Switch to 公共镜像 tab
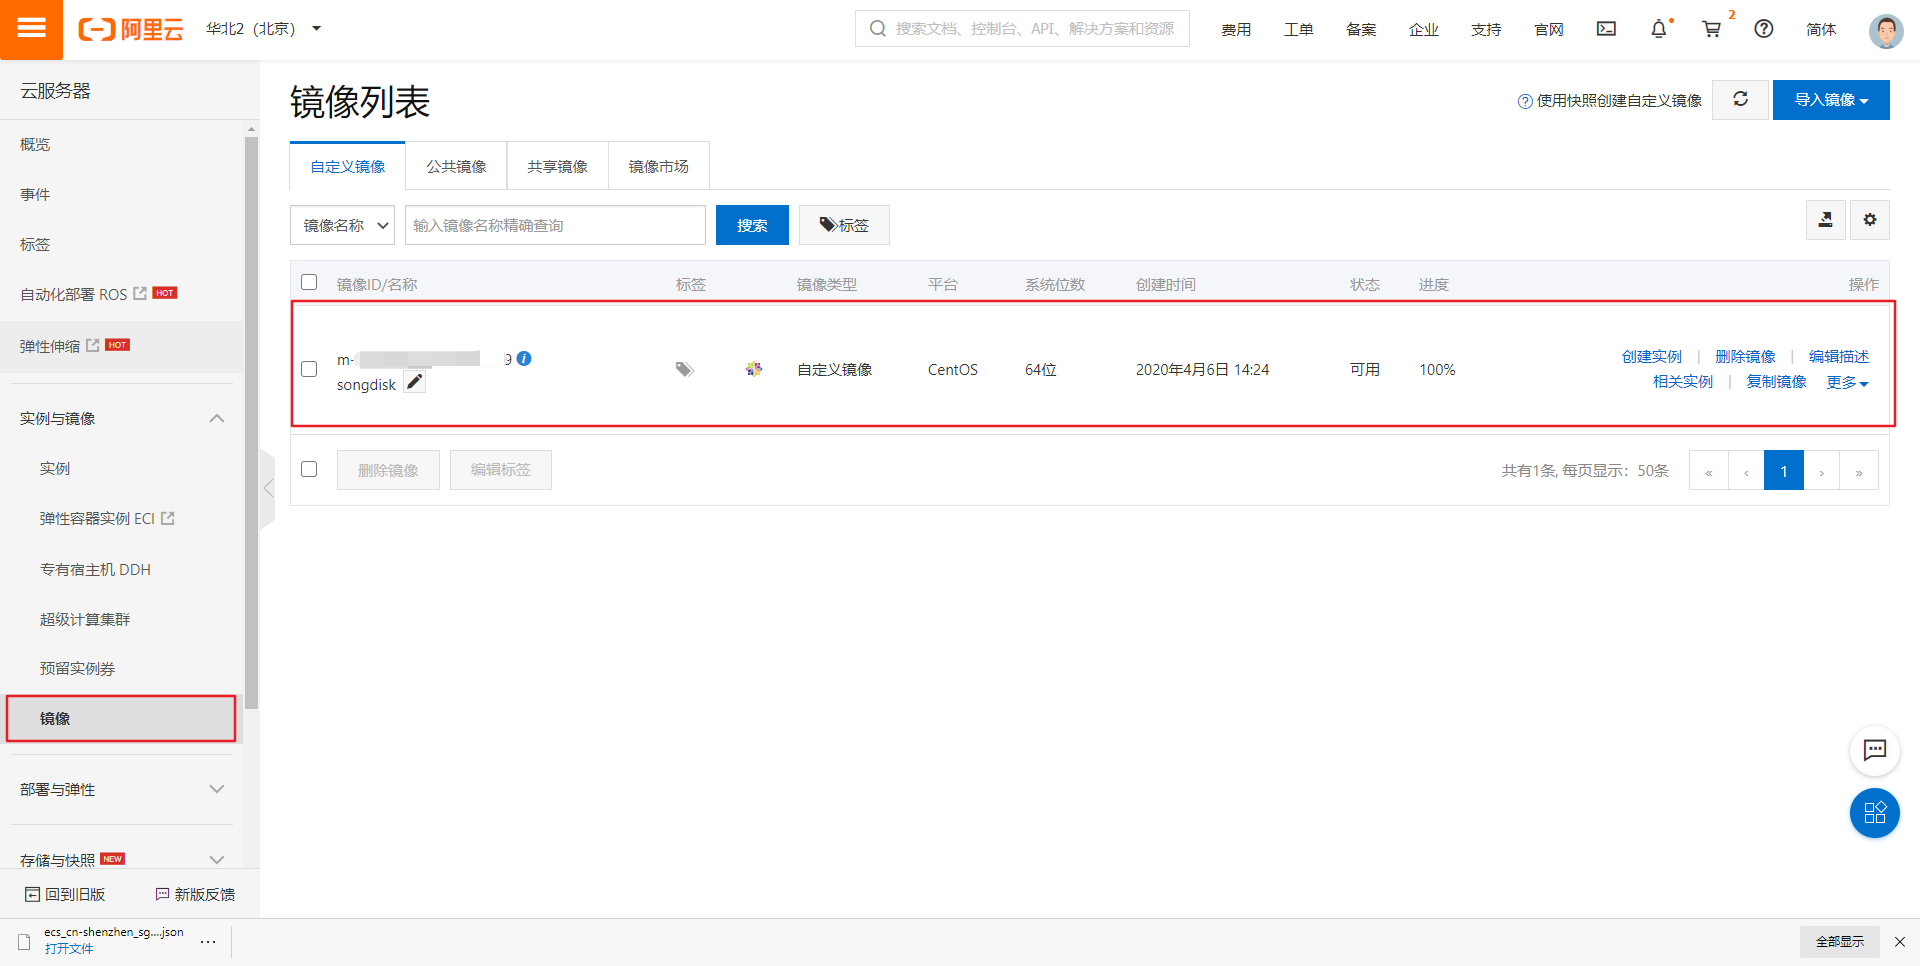 tap(456, 166)
